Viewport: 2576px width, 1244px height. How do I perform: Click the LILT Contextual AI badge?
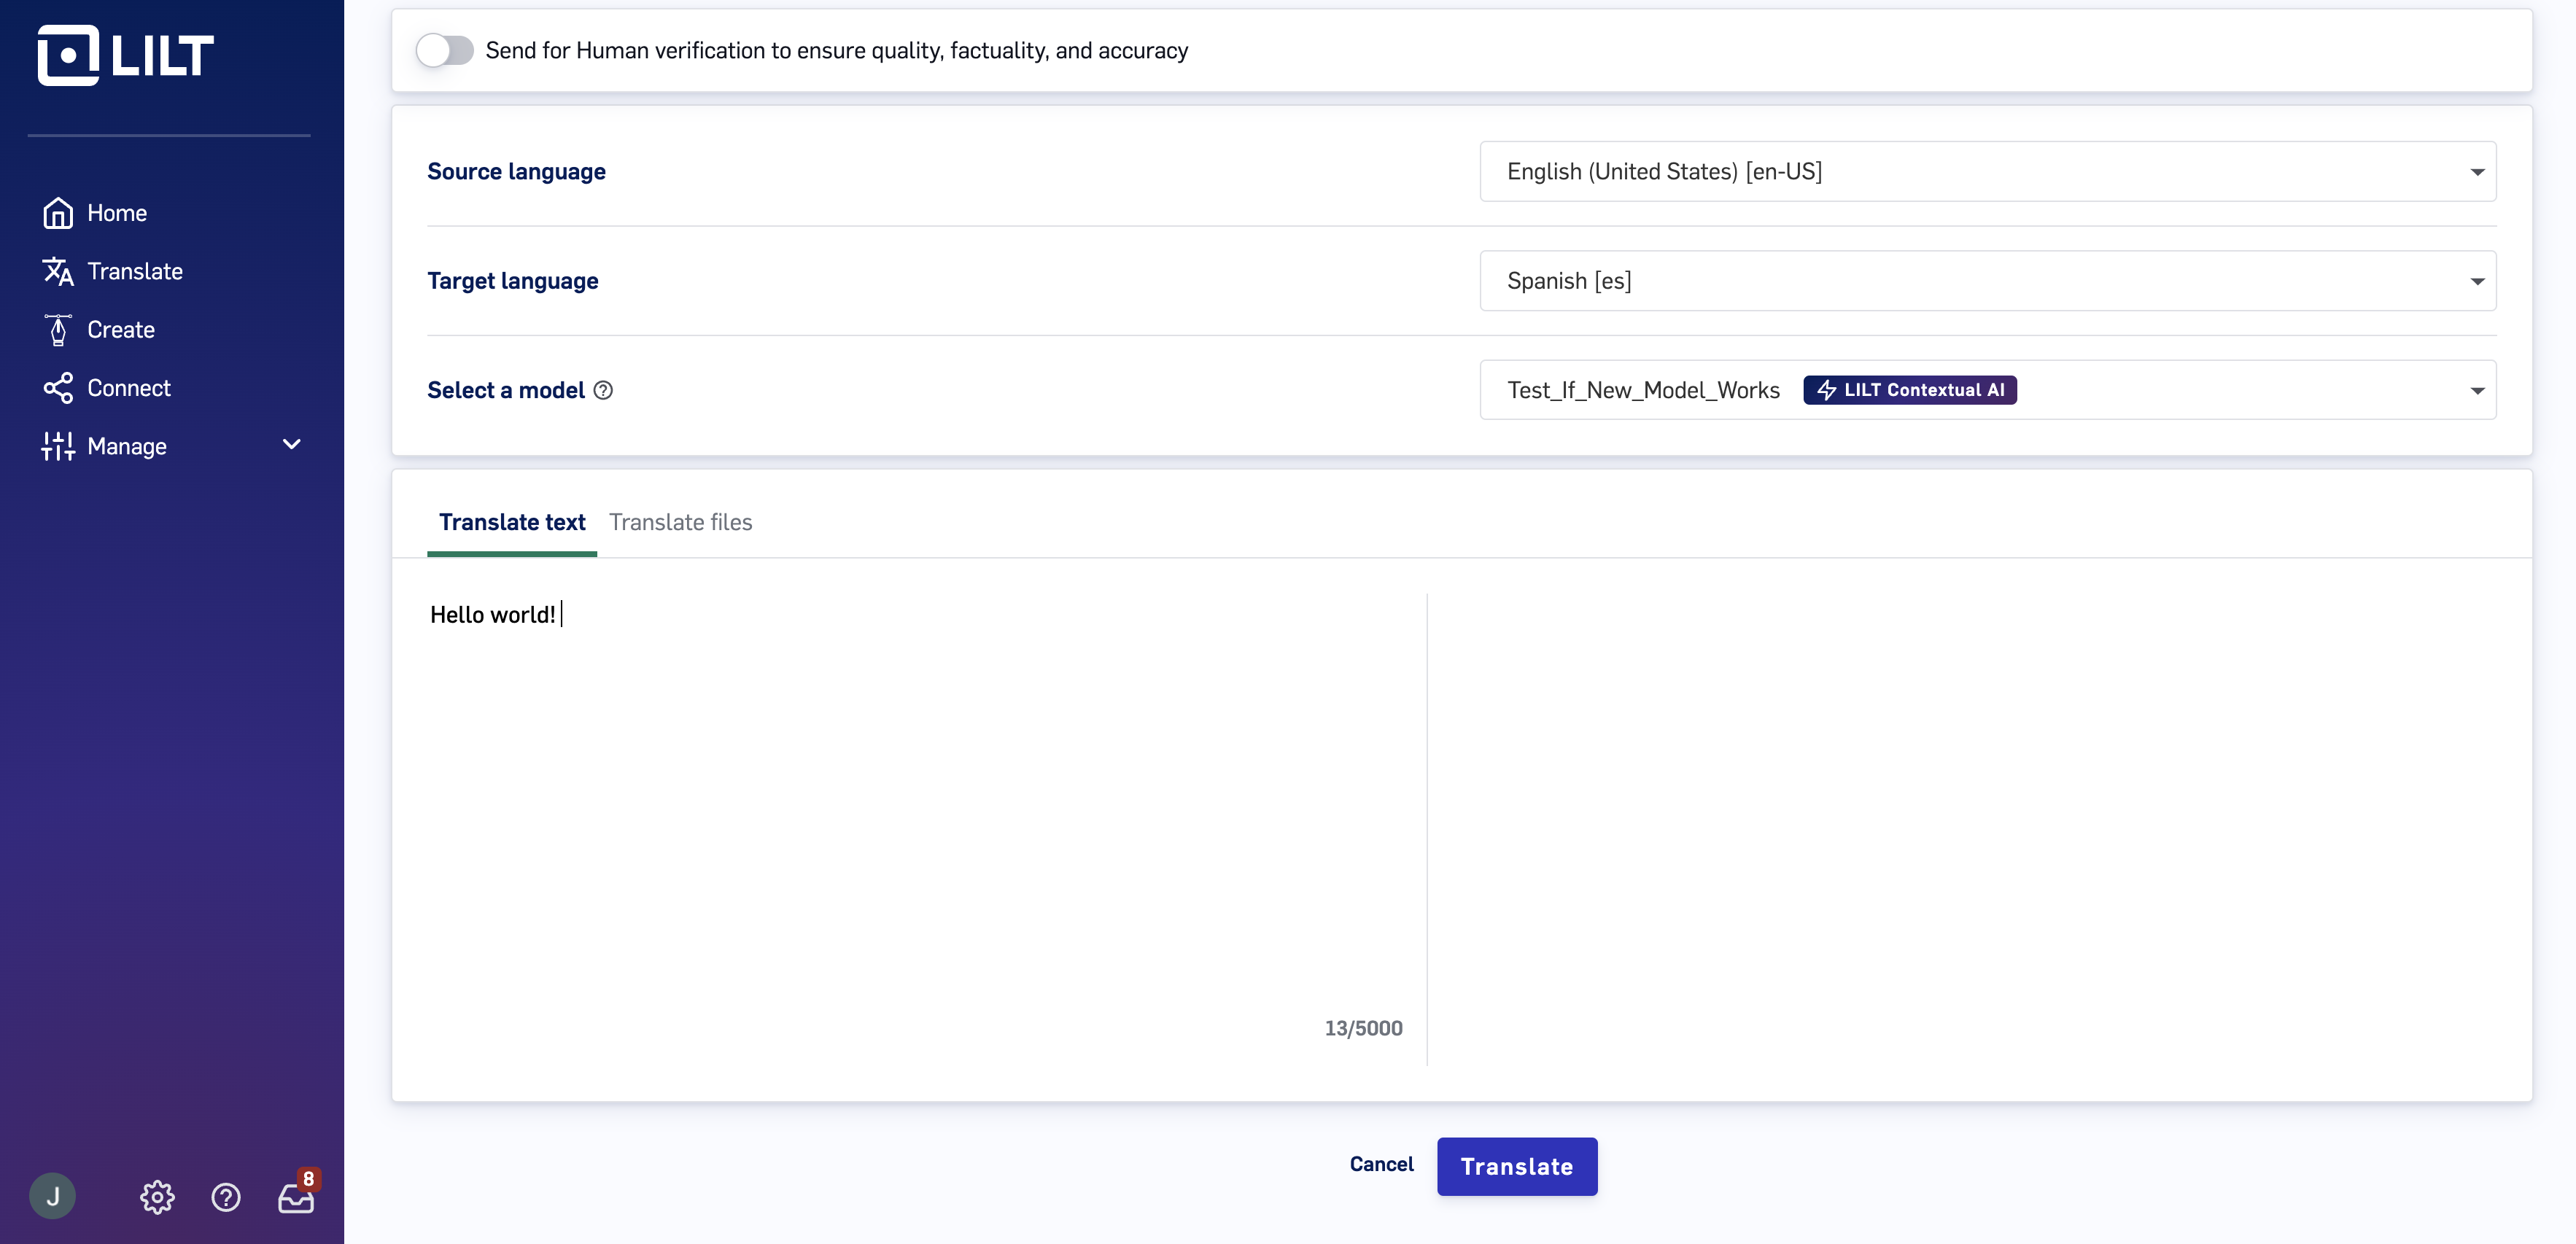tap(1910, 390)
